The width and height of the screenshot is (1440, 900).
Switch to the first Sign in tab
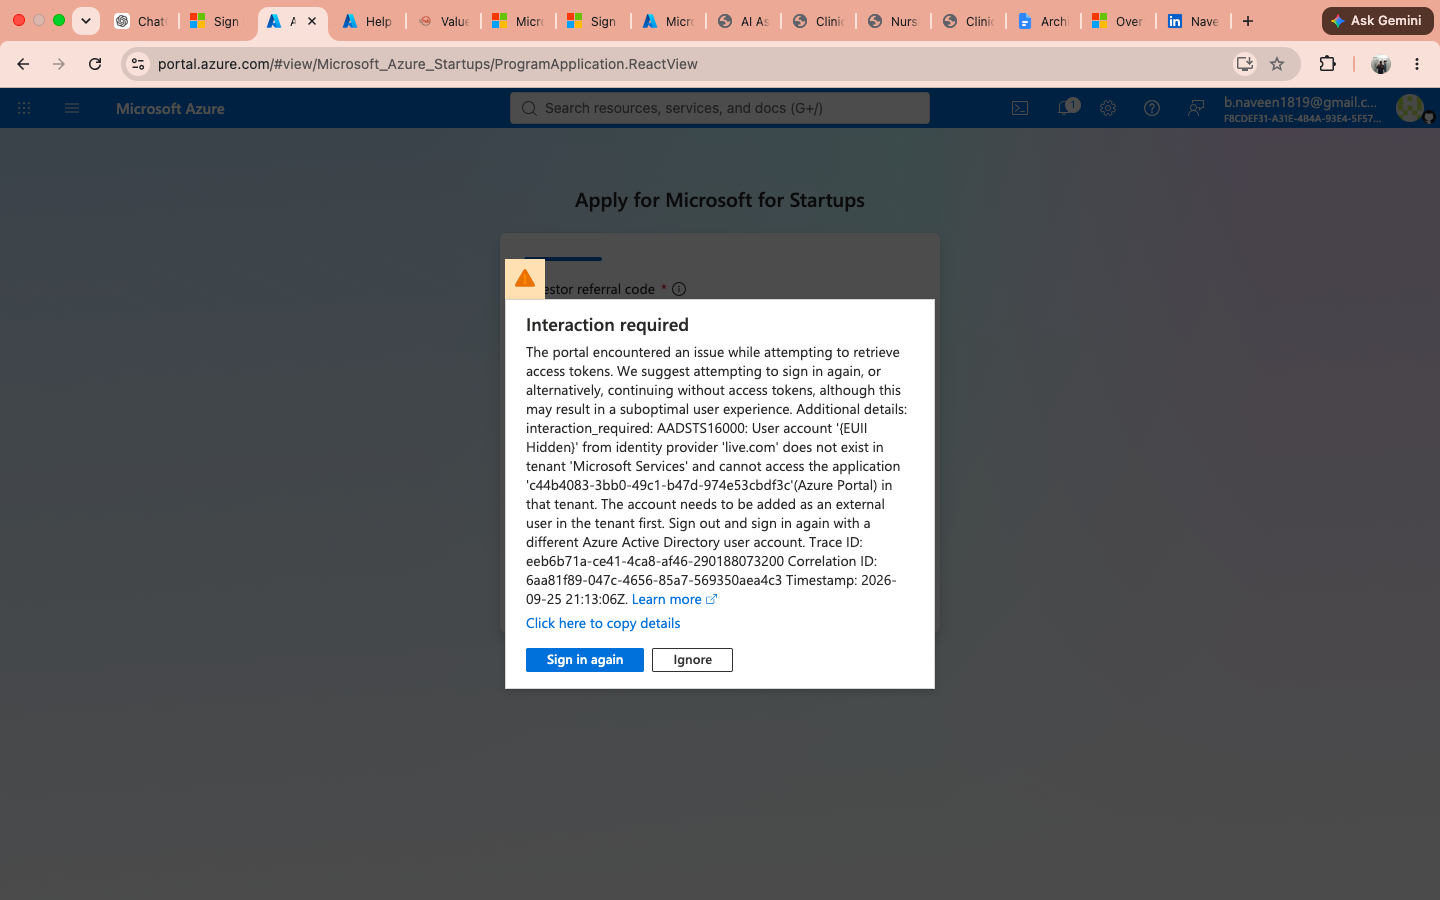(215, 21)
